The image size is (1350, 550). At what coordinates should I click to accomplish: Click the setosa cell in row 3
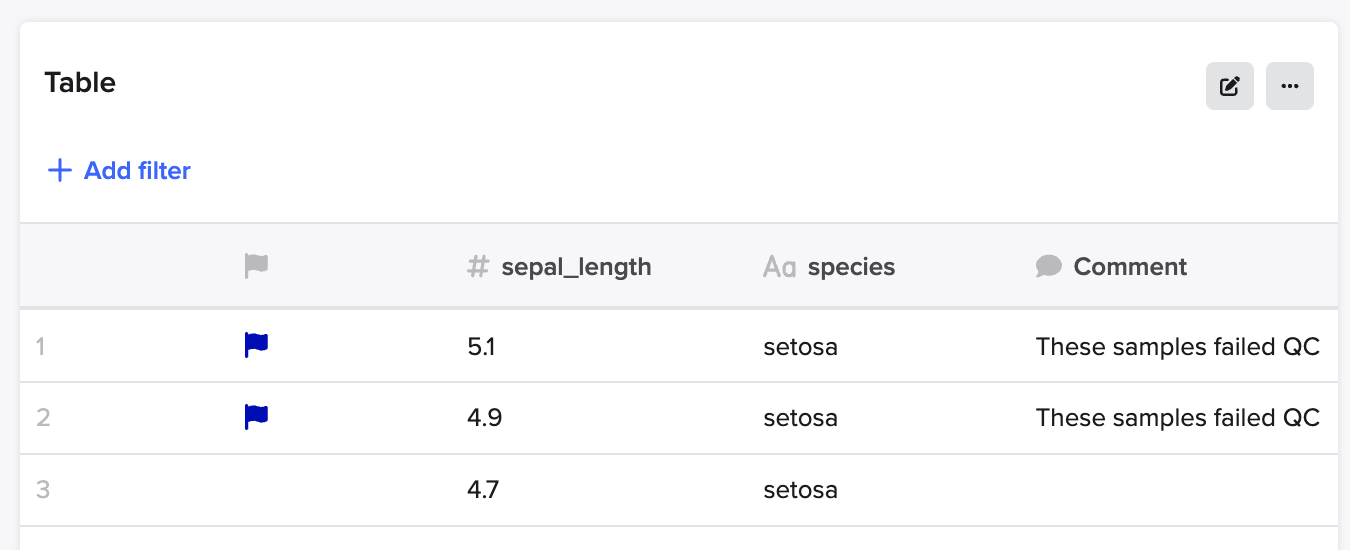pos(800,490)
